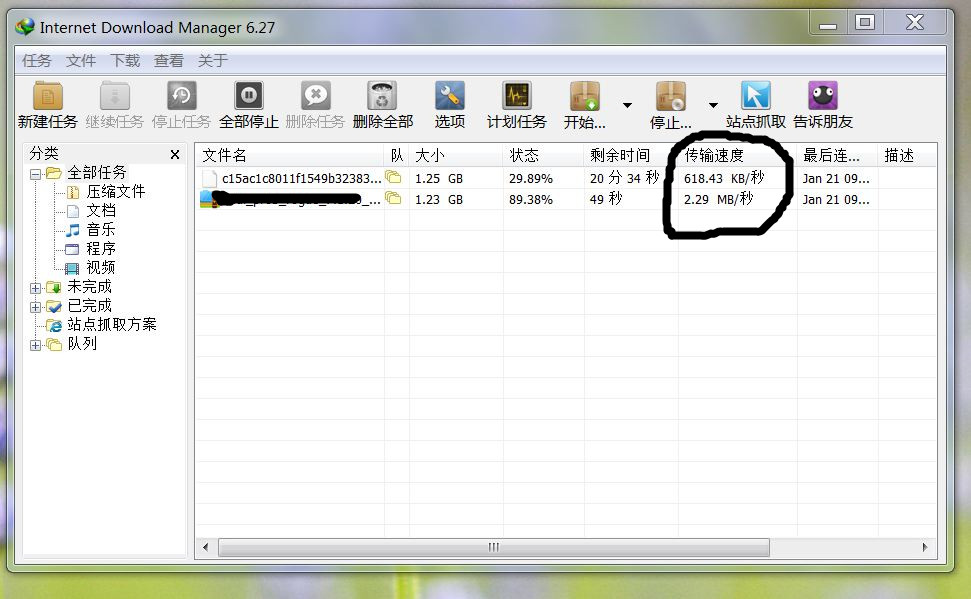Select 全部任务 category folder
Image resolution: width=971 pixels, height=599 pixels.
point(97,172)
